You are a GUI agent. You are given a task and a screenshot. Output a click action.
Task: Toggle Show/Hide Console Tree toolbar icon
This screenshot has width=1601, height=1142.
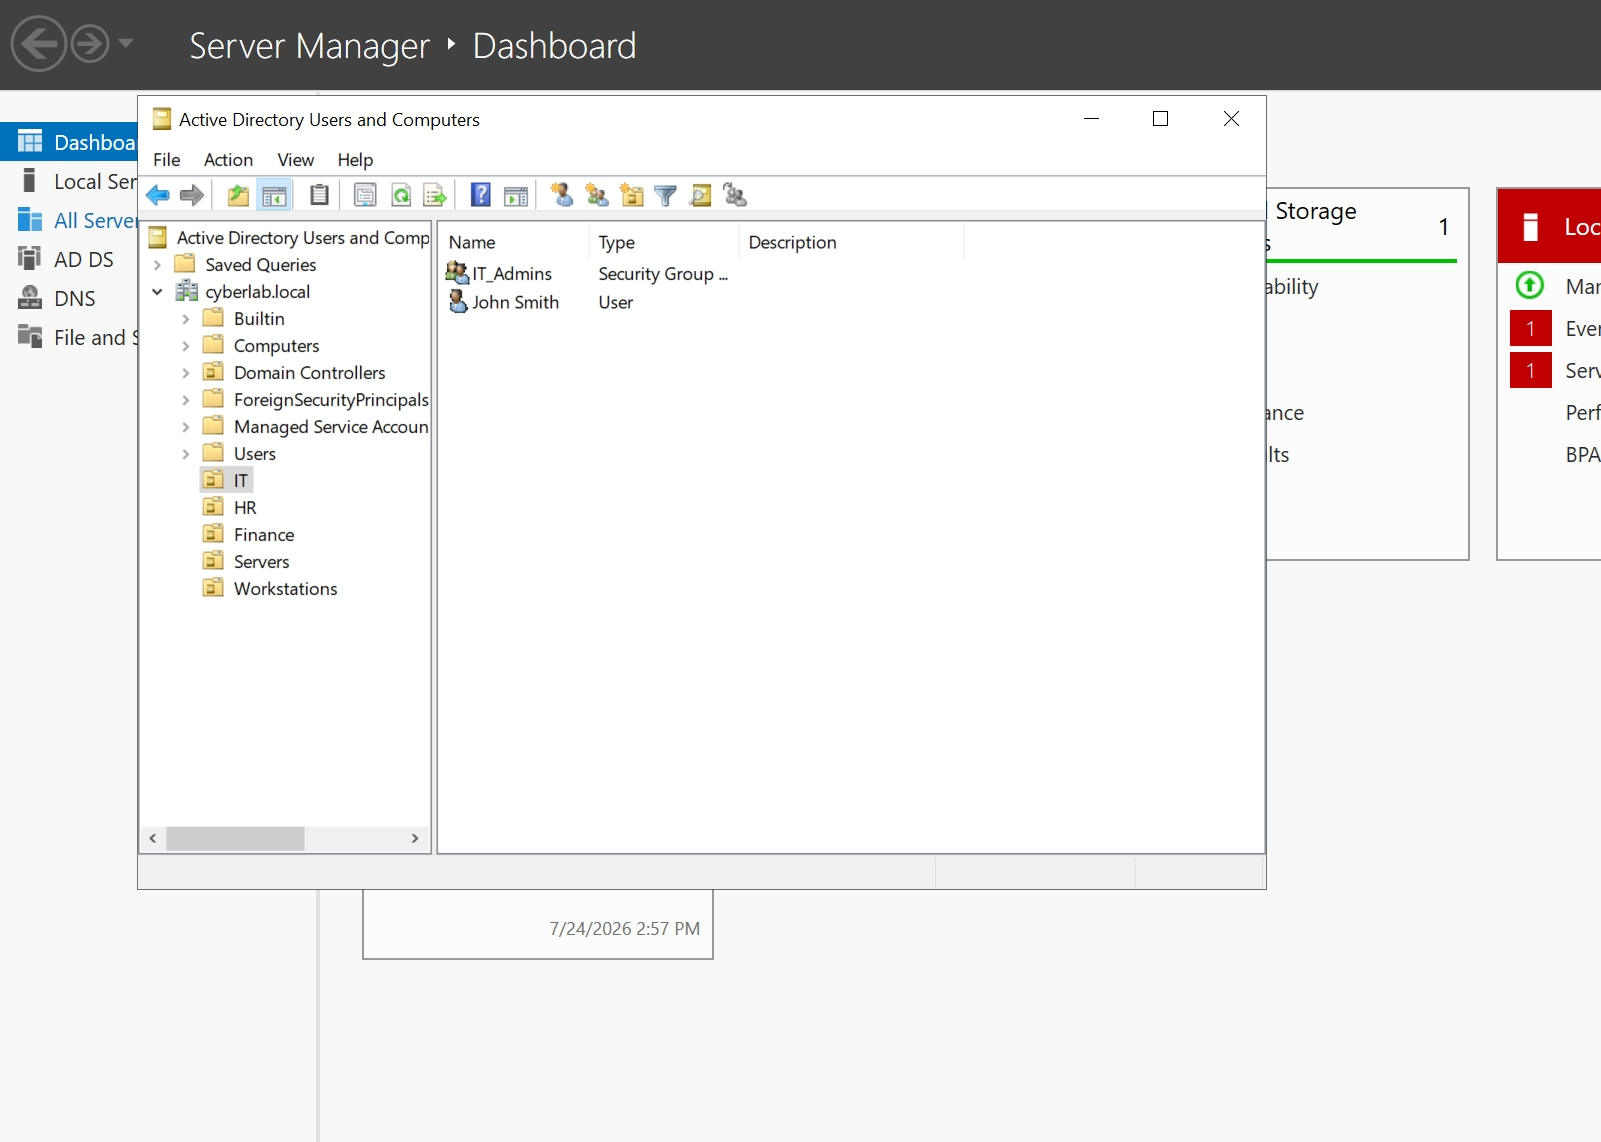coord(274,195)
